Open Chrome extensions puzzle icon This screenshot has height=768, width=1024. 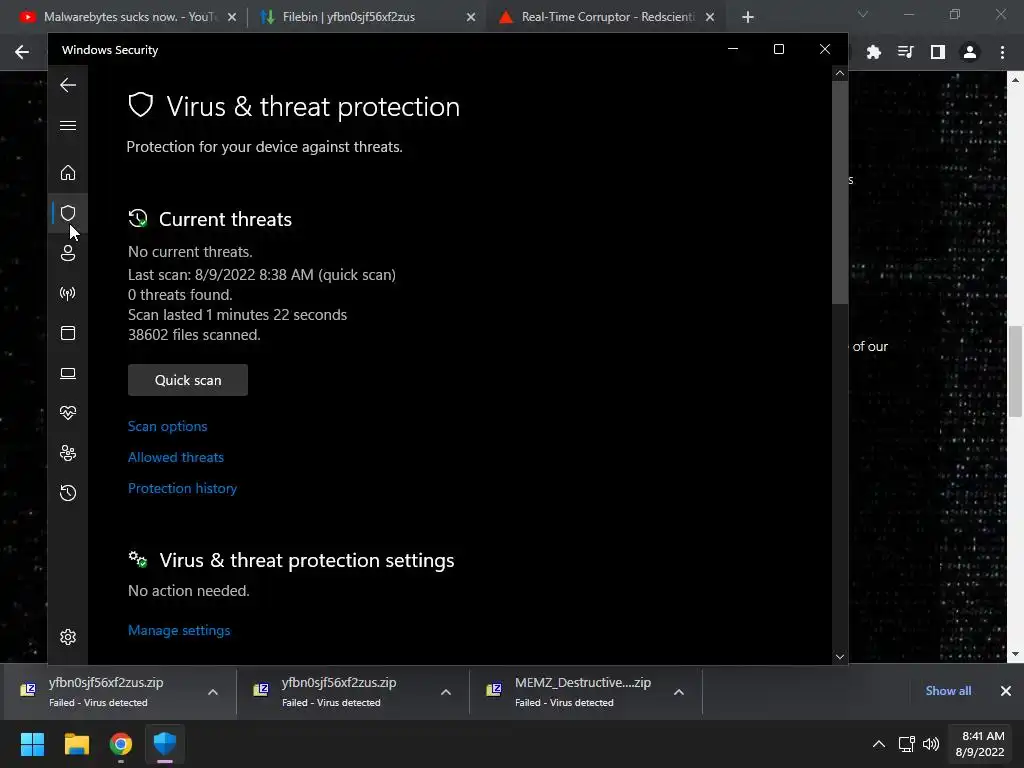(x=873, y=52)
